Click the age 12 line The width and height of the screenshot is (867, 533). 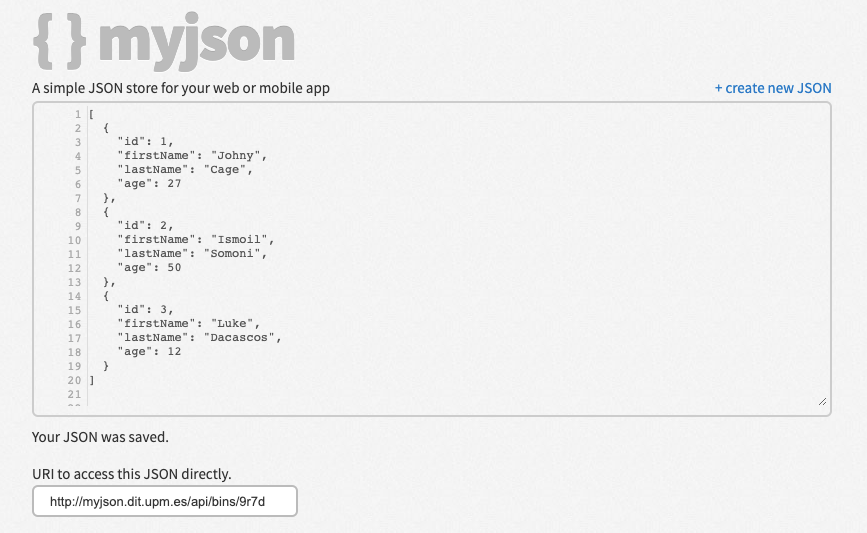point(149,352)
